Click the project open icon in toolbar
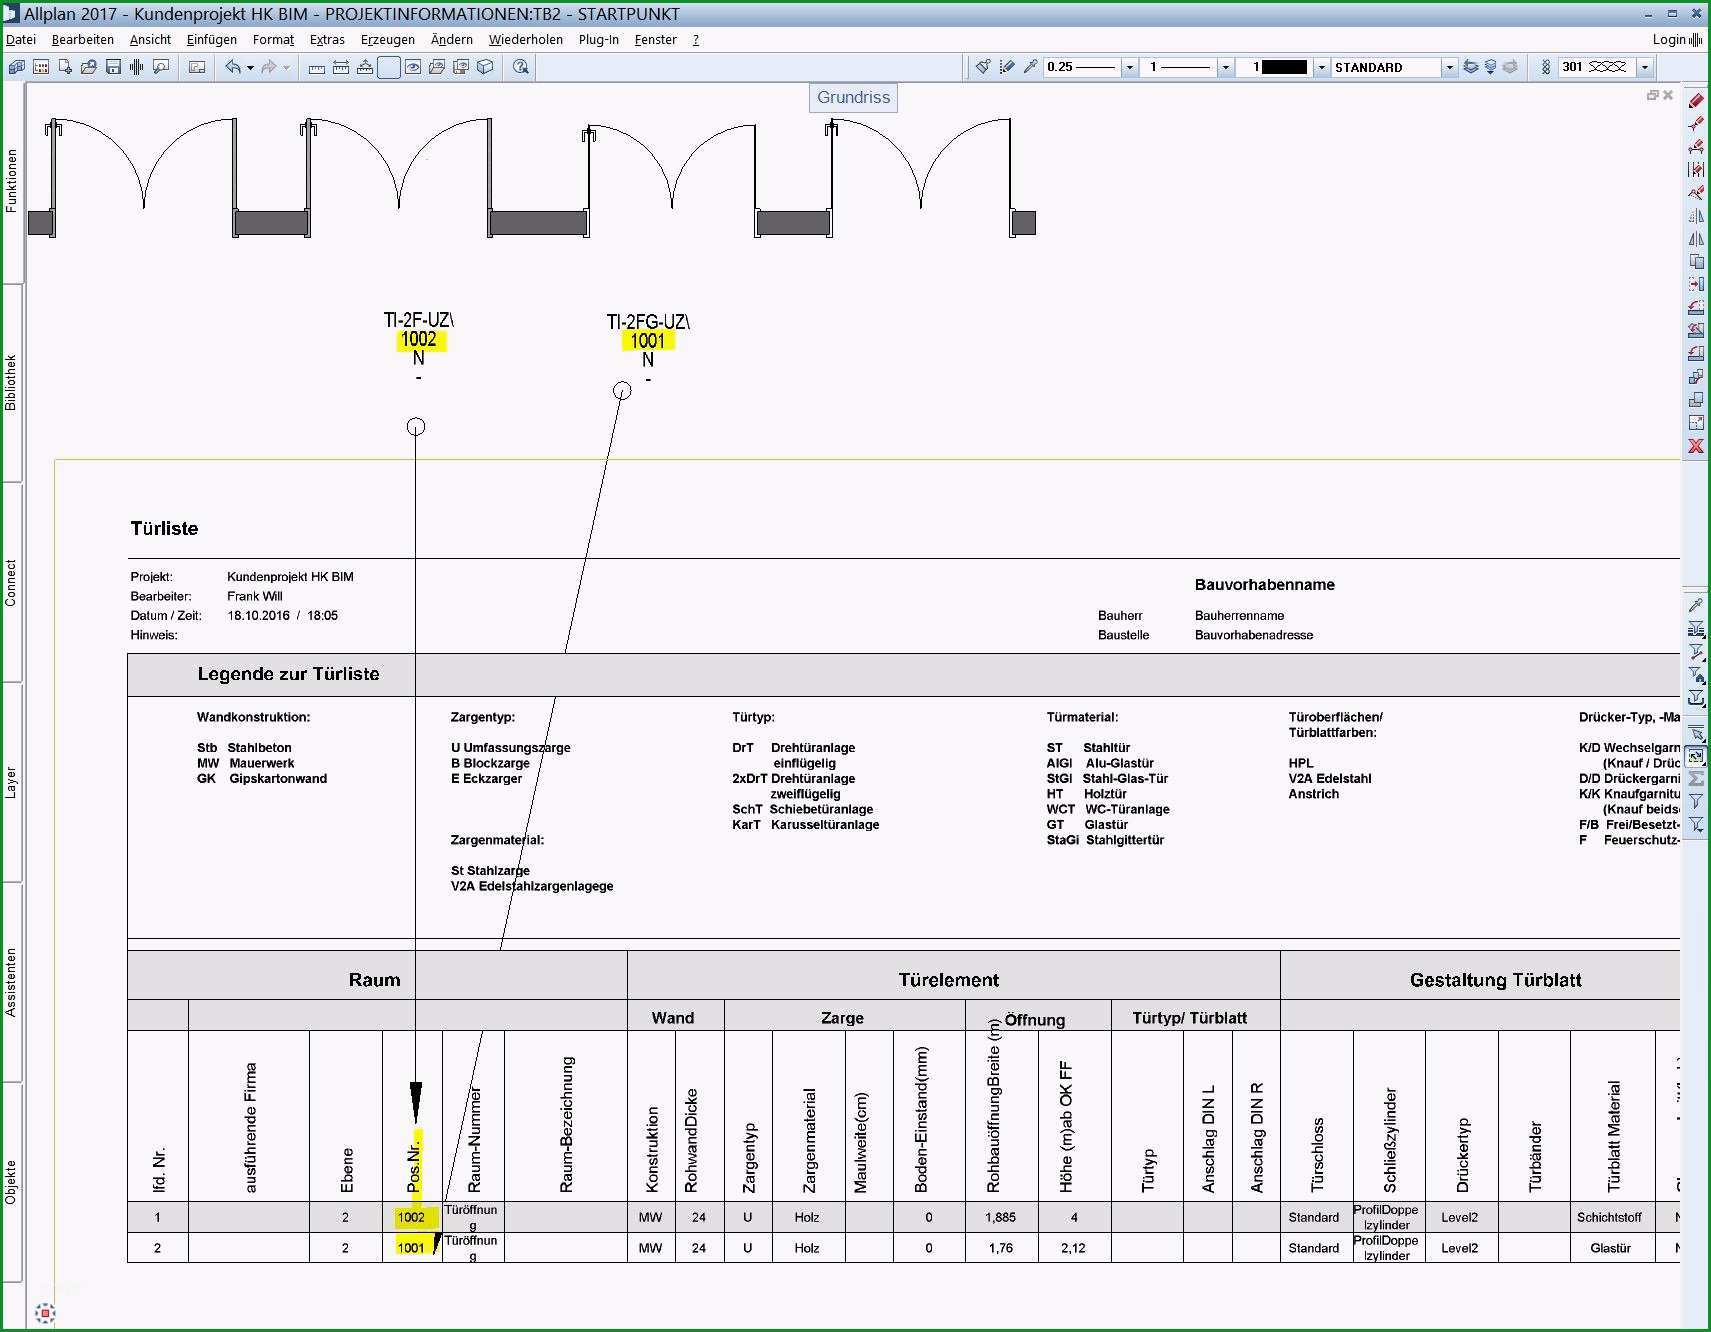Viewport: 1711px width, 1332px height. click(17, 67)
